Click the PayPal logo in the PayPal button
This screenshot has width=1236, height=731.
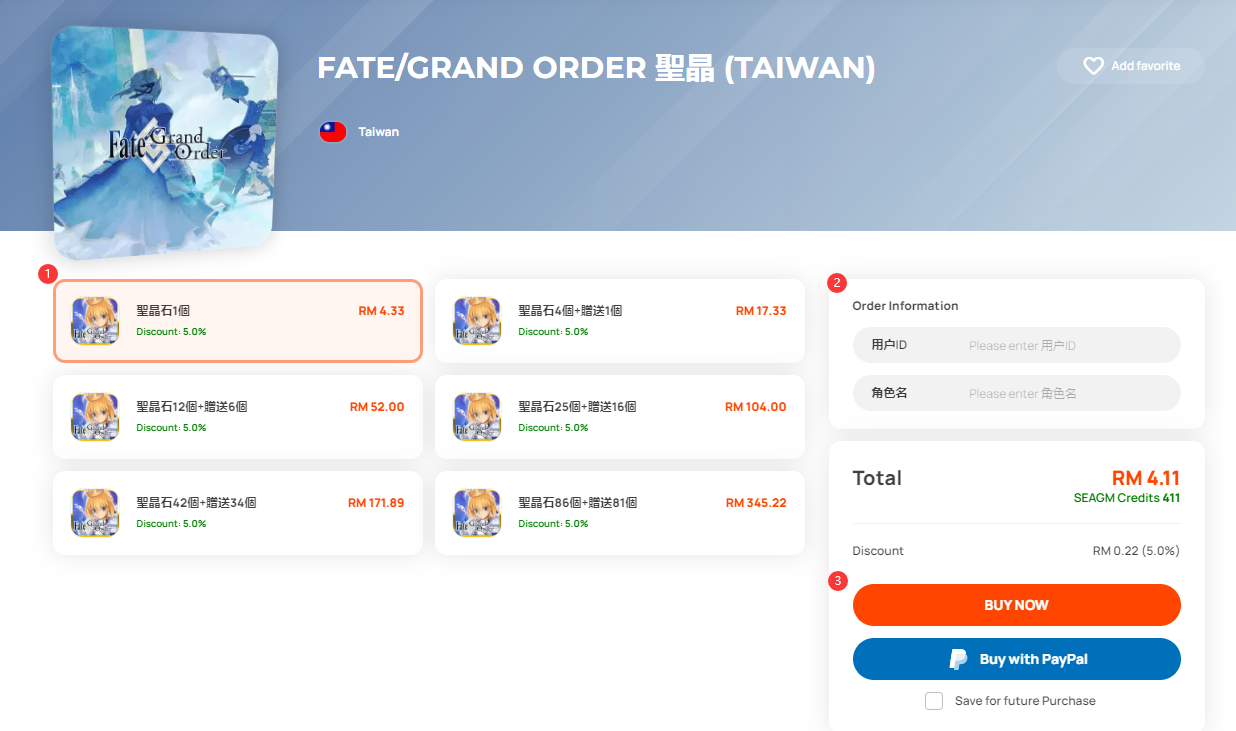[958, 659]
